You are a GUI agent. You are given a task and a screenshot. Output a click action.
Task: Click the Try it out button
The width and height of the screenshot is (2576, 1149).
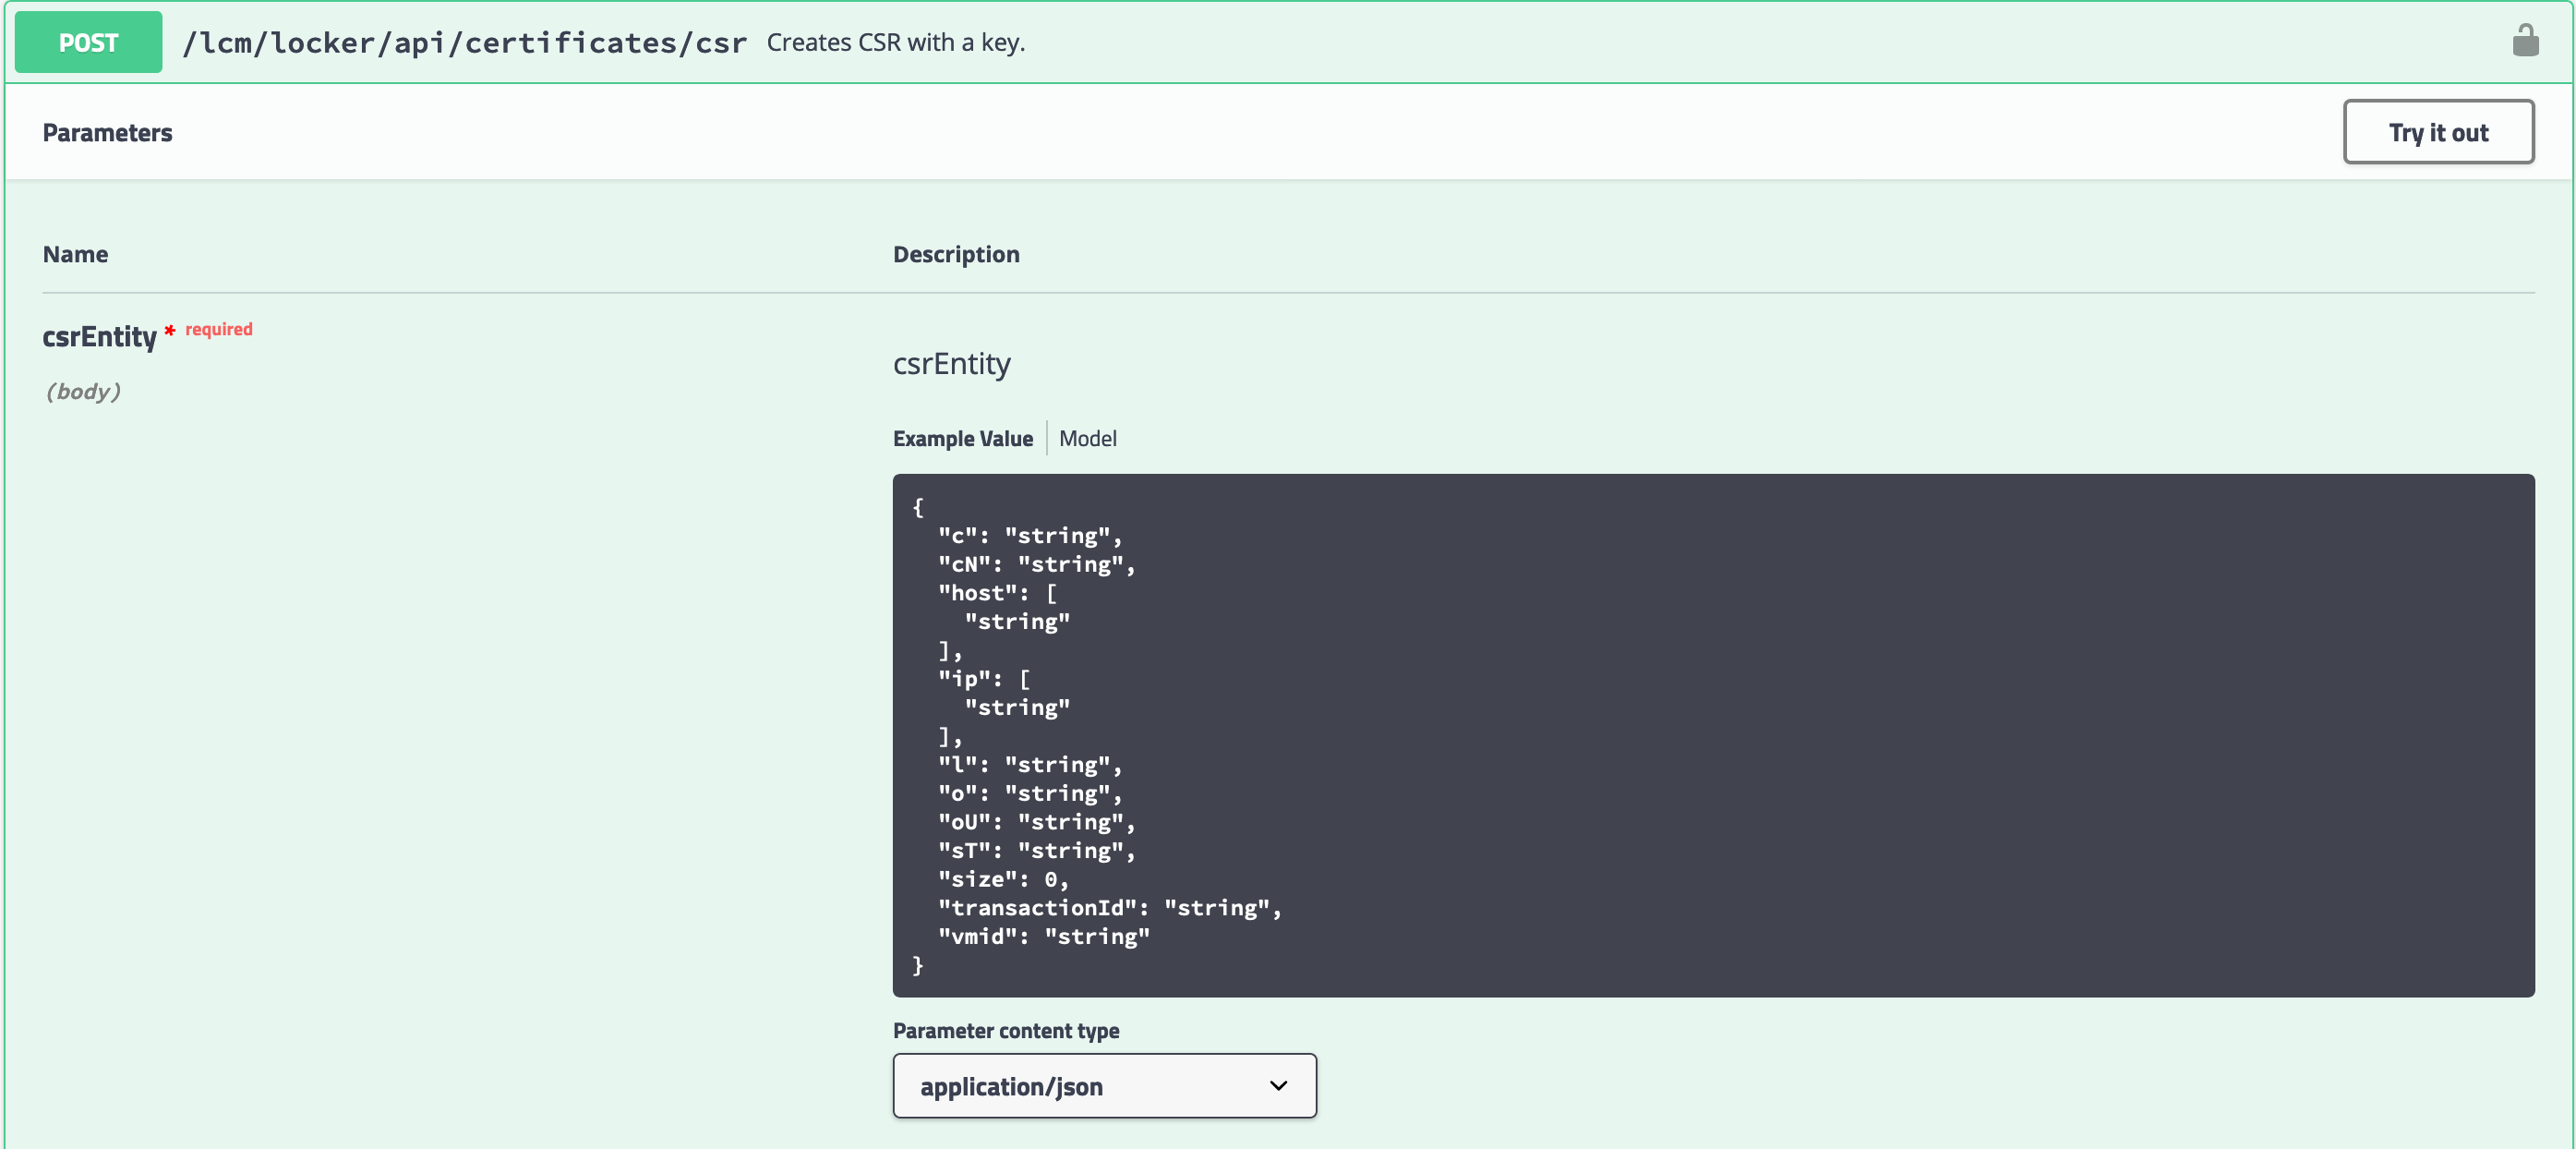[x=2438, y=132]
